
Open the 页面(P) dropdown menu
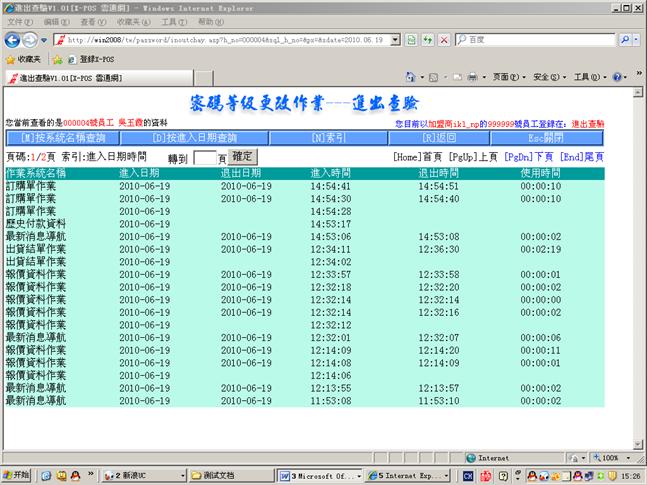pyautogui.click(x=507, y=77)
